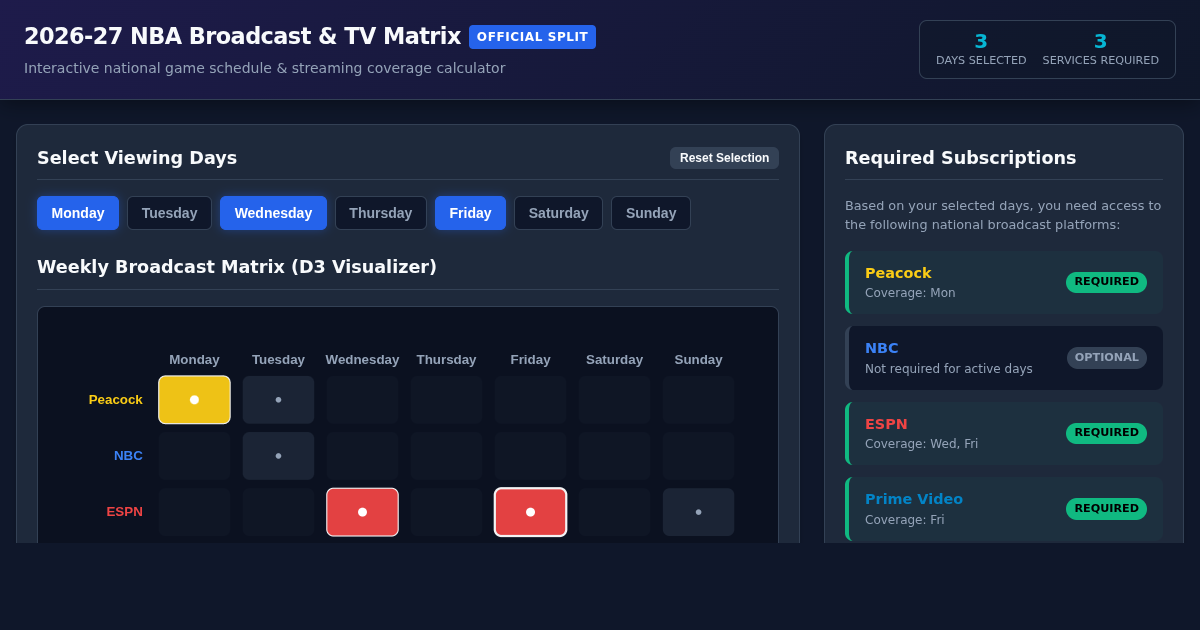Toggle the Sunday viewing day
This screenshot has height=630, width=1200.
pos(651,213)
